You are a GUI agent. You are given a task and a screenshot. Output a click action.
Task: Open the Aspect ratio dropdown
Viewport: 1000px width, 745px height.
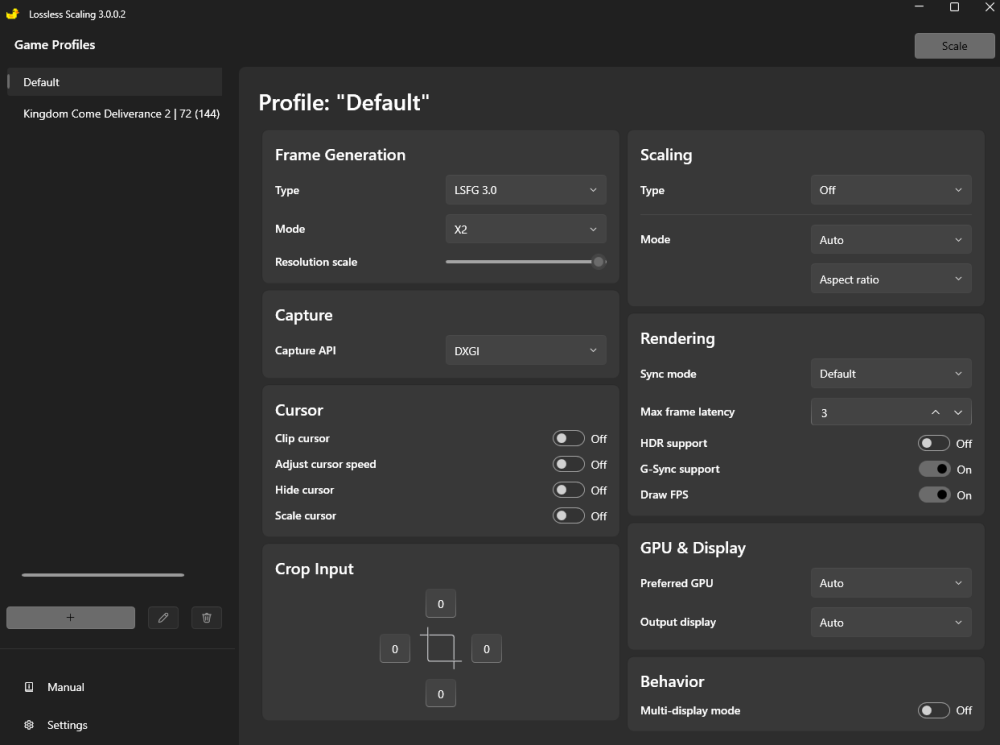pos(890,280)
